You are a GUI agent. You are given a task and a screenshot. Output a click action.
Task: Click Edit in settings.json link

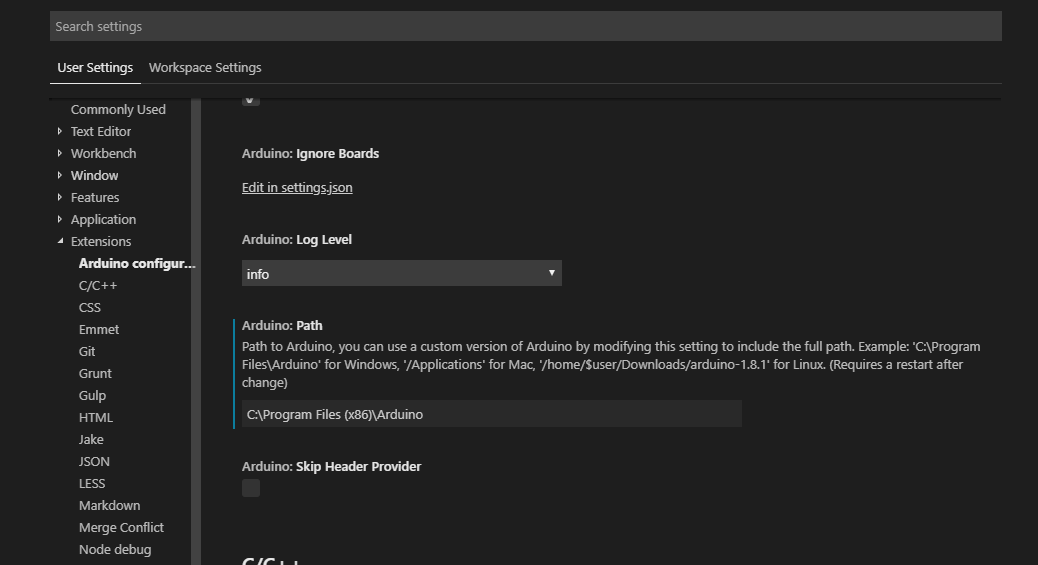point(297,187)
